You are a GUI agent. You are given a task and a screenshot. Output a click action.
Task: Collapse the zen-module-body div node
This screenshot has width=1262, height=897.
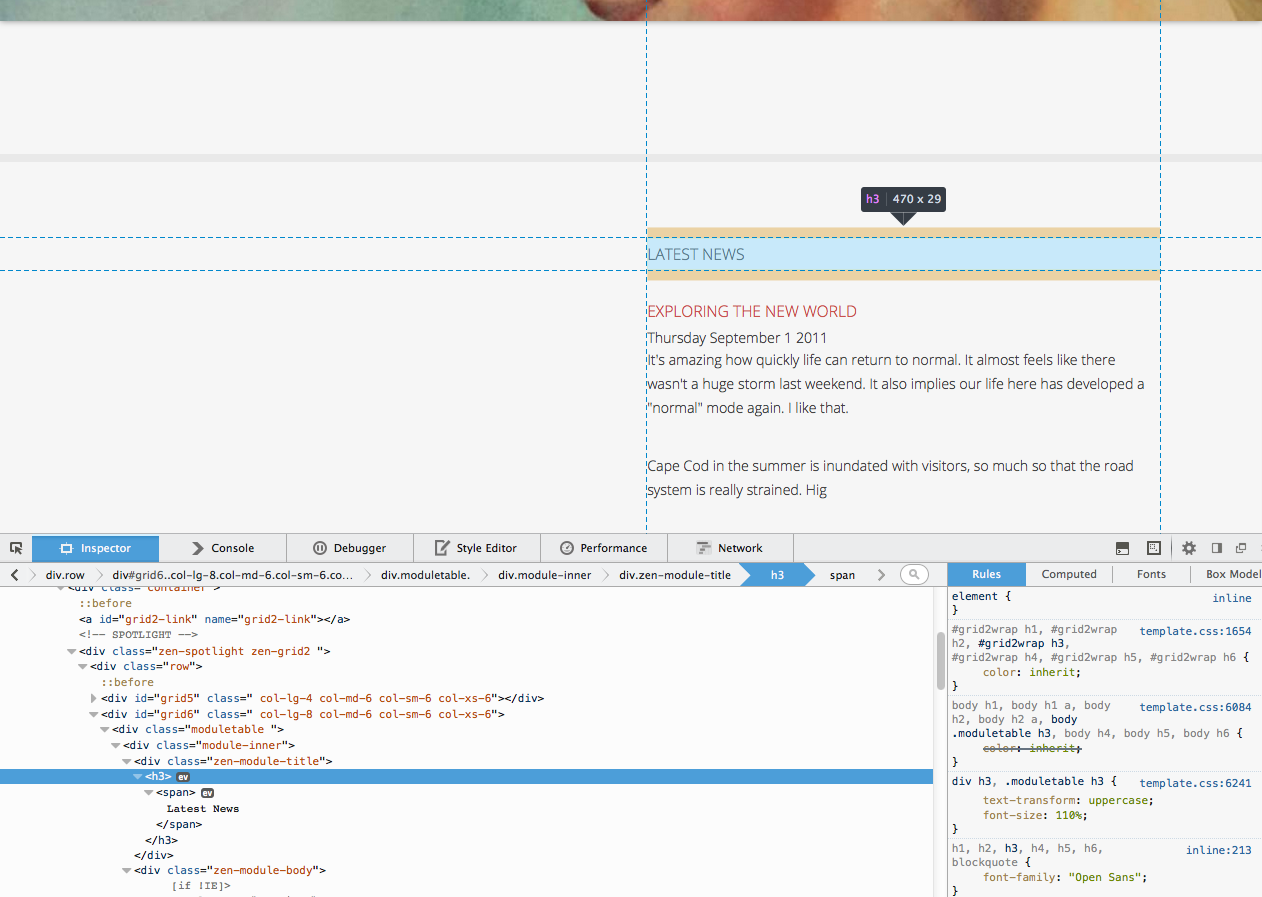click(127, 871)
